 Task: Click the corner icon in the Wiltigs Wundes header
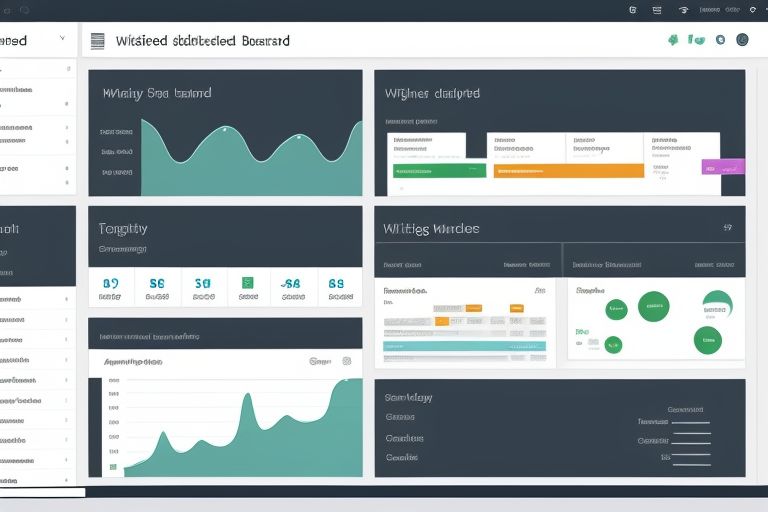727,228
